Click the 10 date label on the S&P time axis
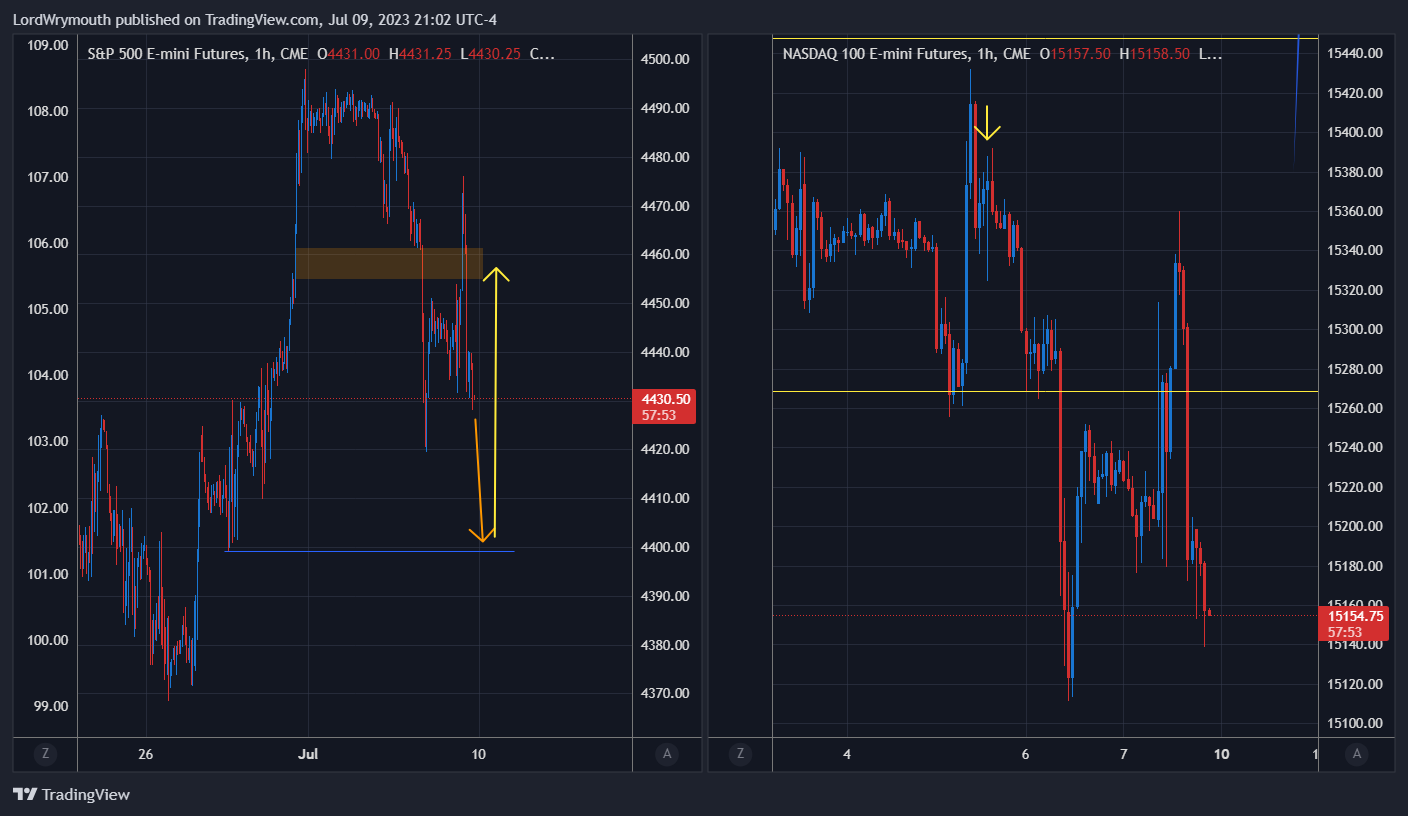The height and width of the screenshot is (816, 1408). pyautogui.click(x=479, y=754)
